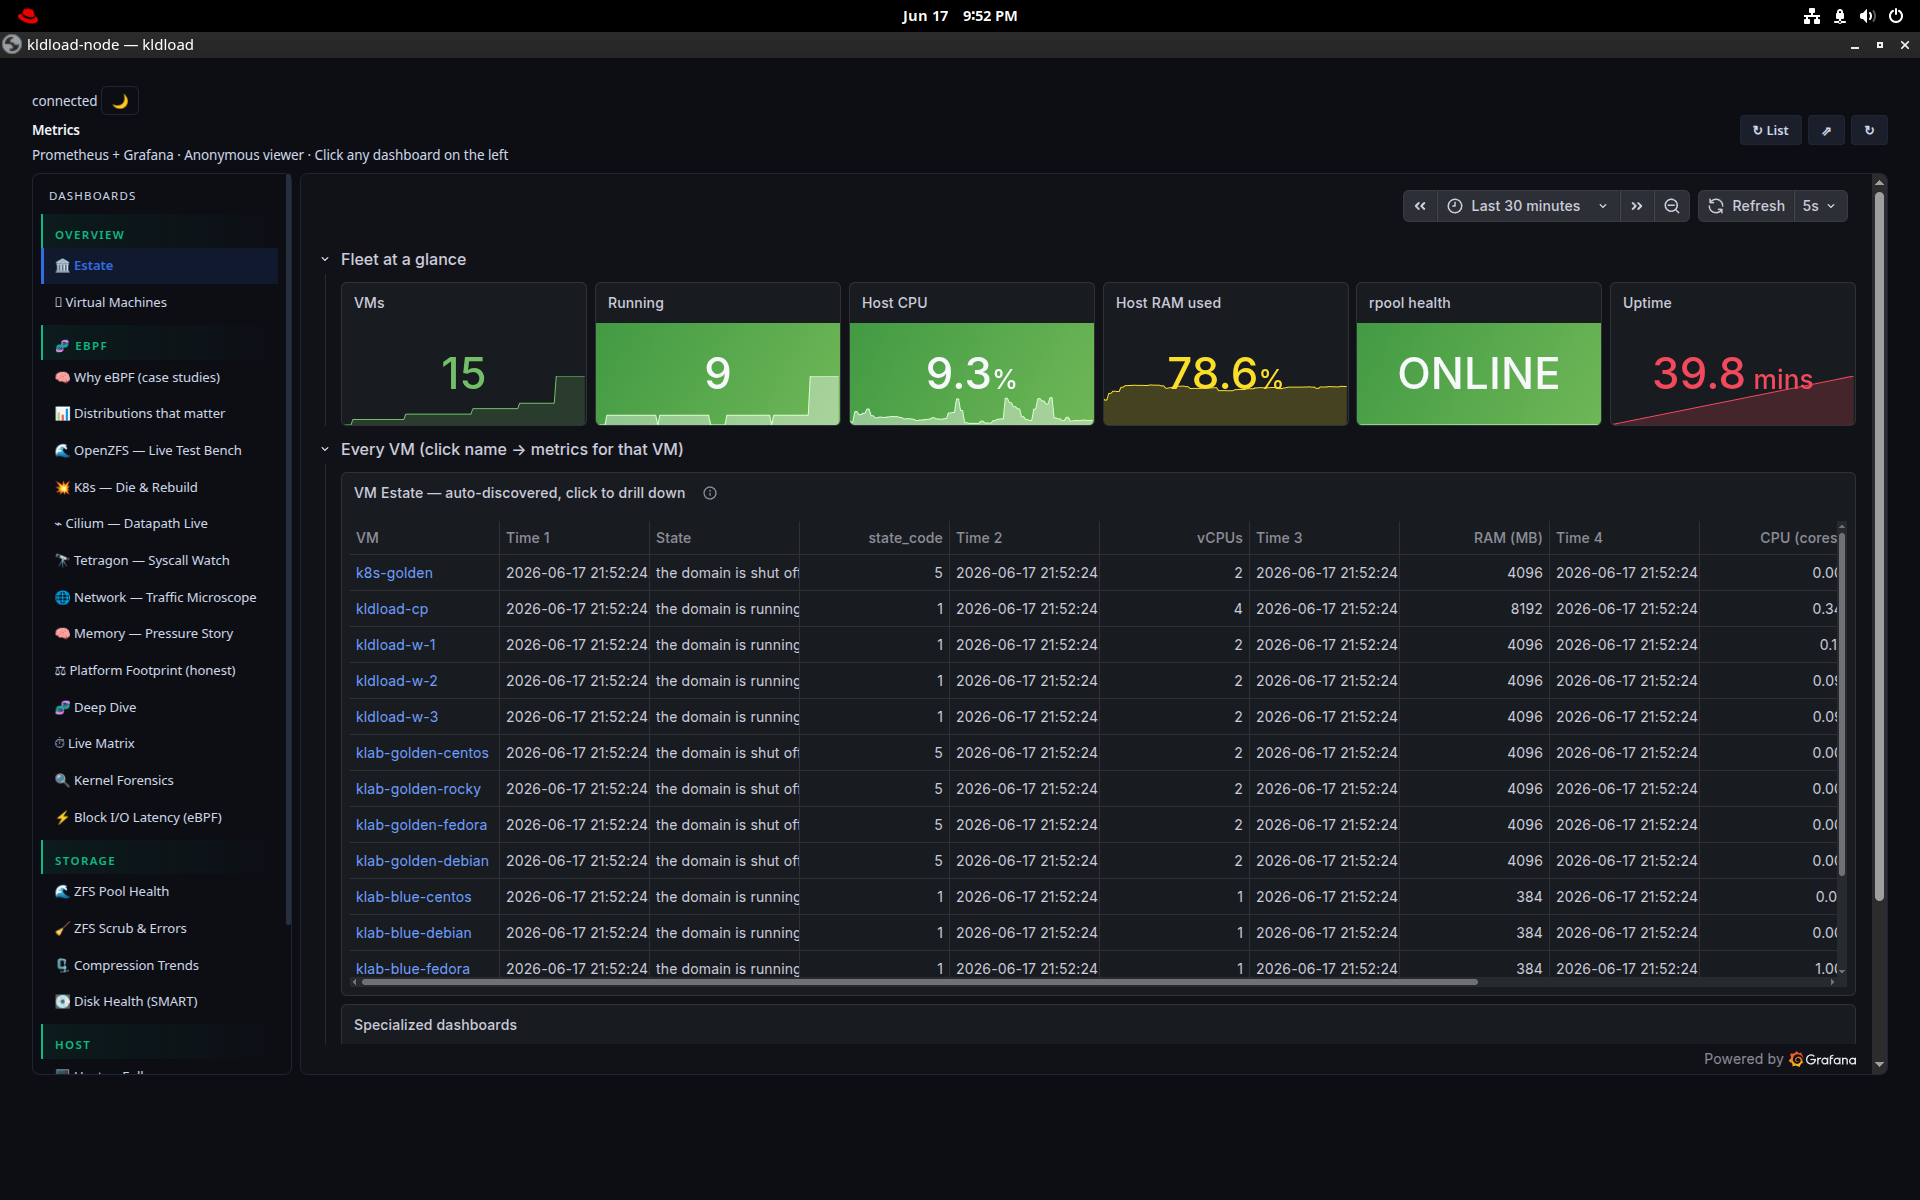Open K8s — Die & Rebuild dashboard

click(160, 488)
